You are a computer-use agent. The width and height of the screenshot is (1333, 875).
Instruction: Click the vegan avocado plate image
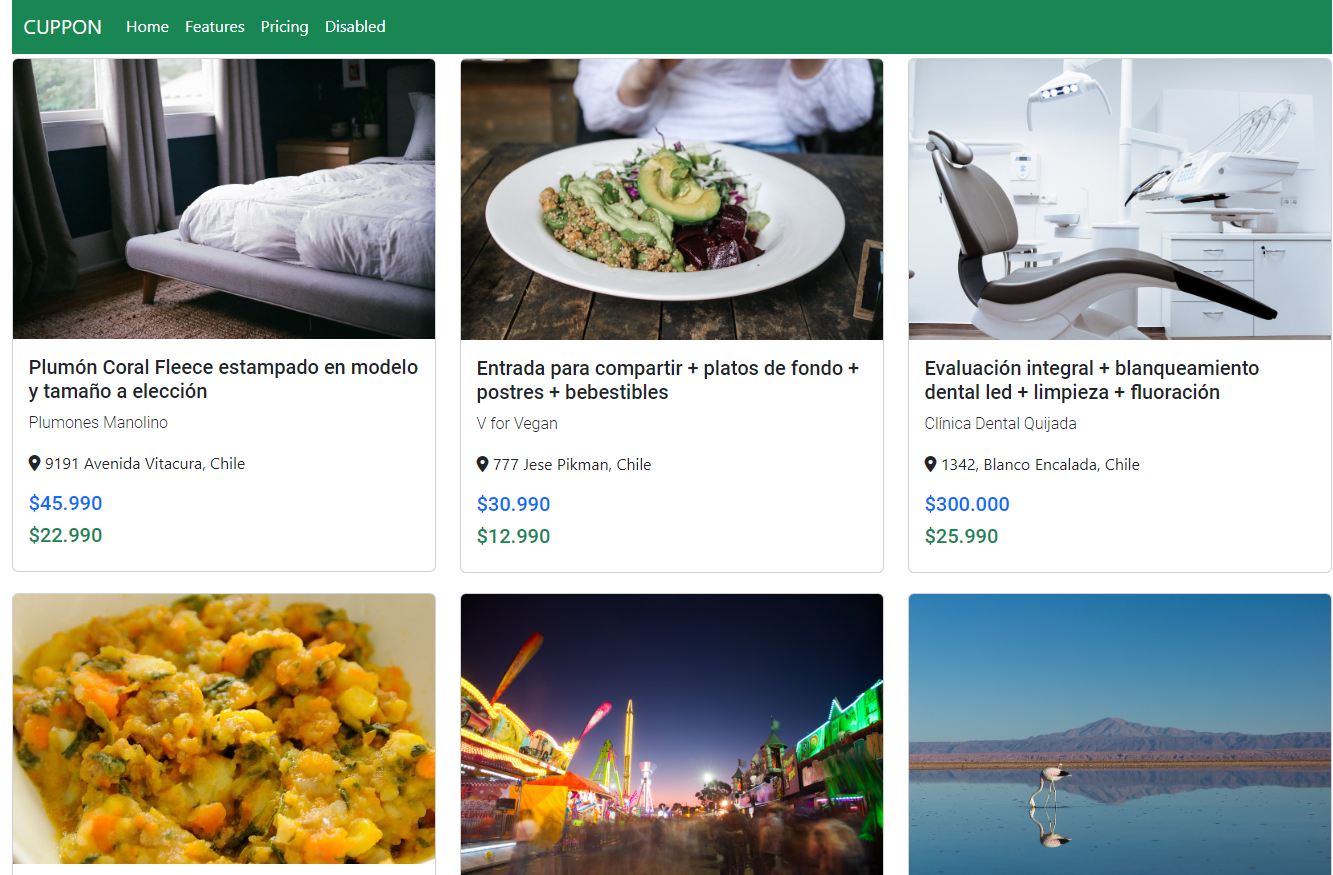(672, 199)
